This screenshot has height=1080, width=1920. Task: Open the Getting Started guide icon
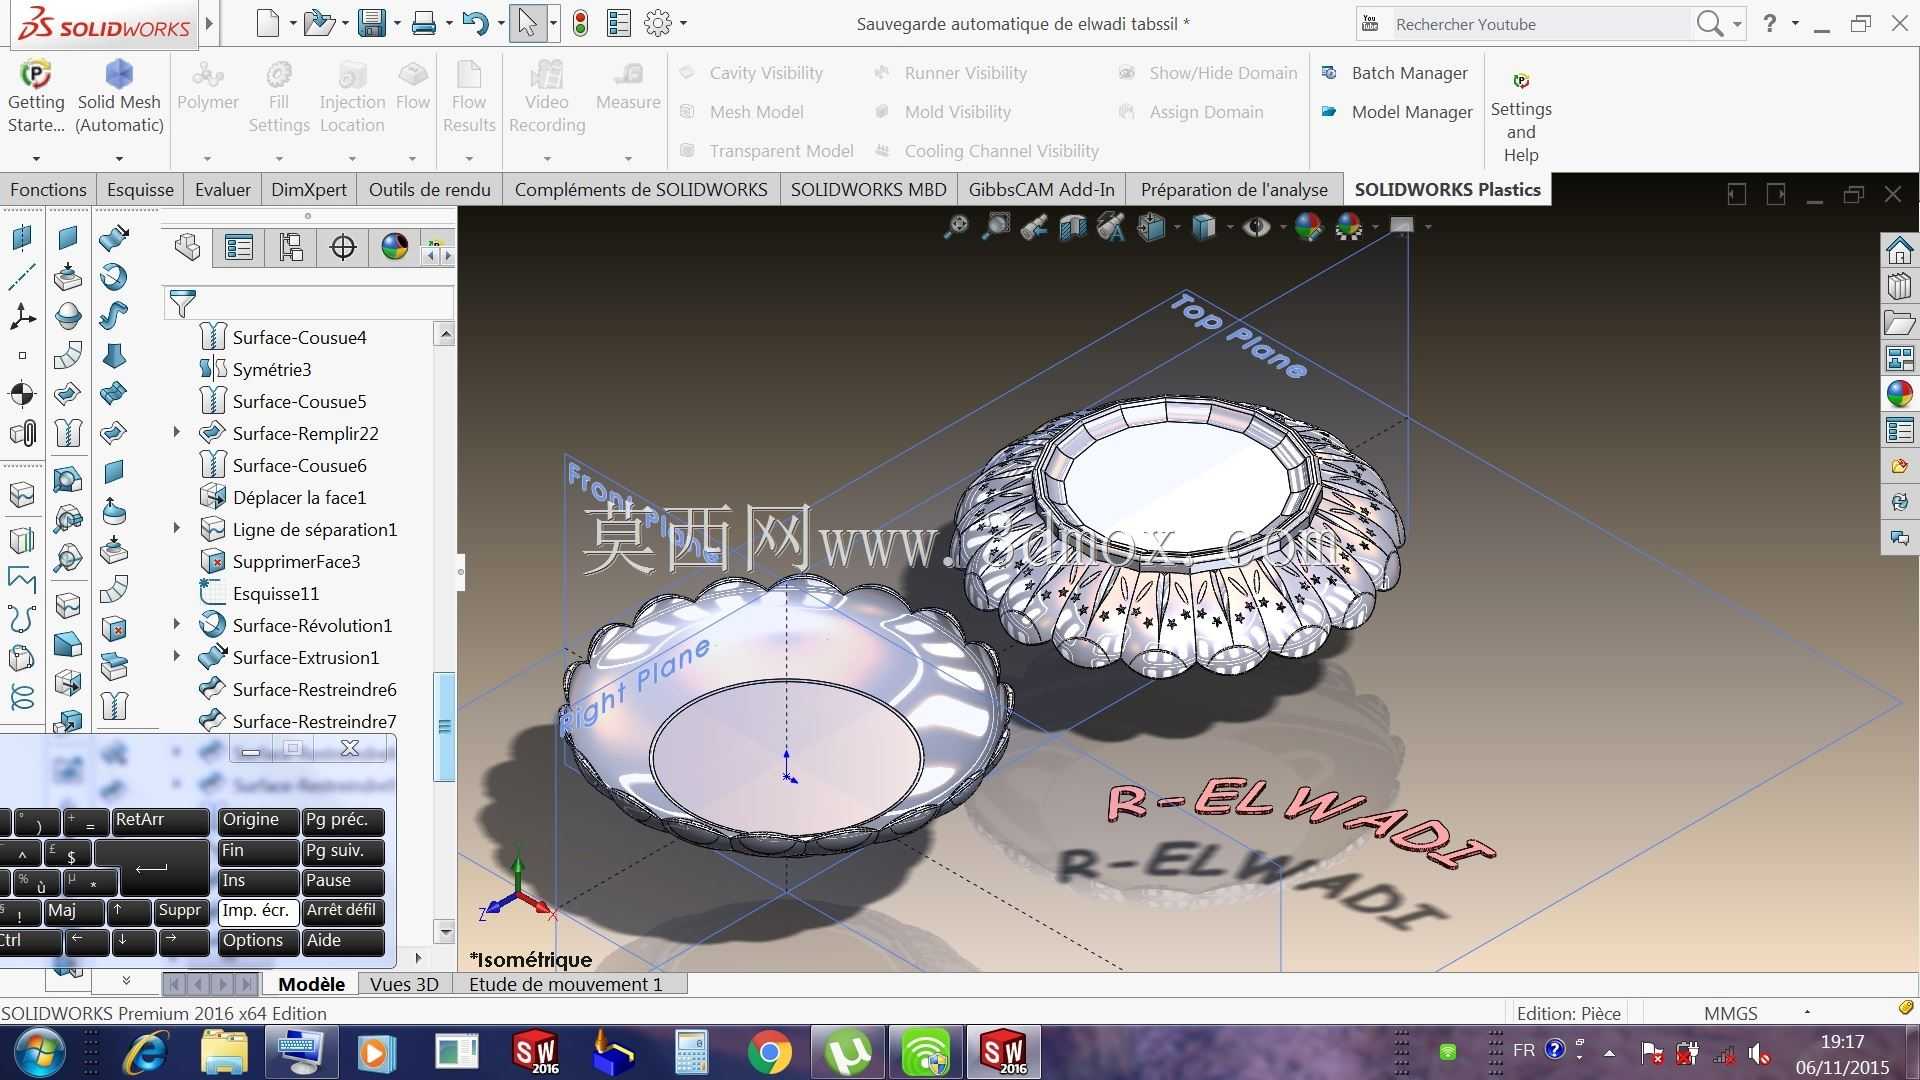click(36, 75)
